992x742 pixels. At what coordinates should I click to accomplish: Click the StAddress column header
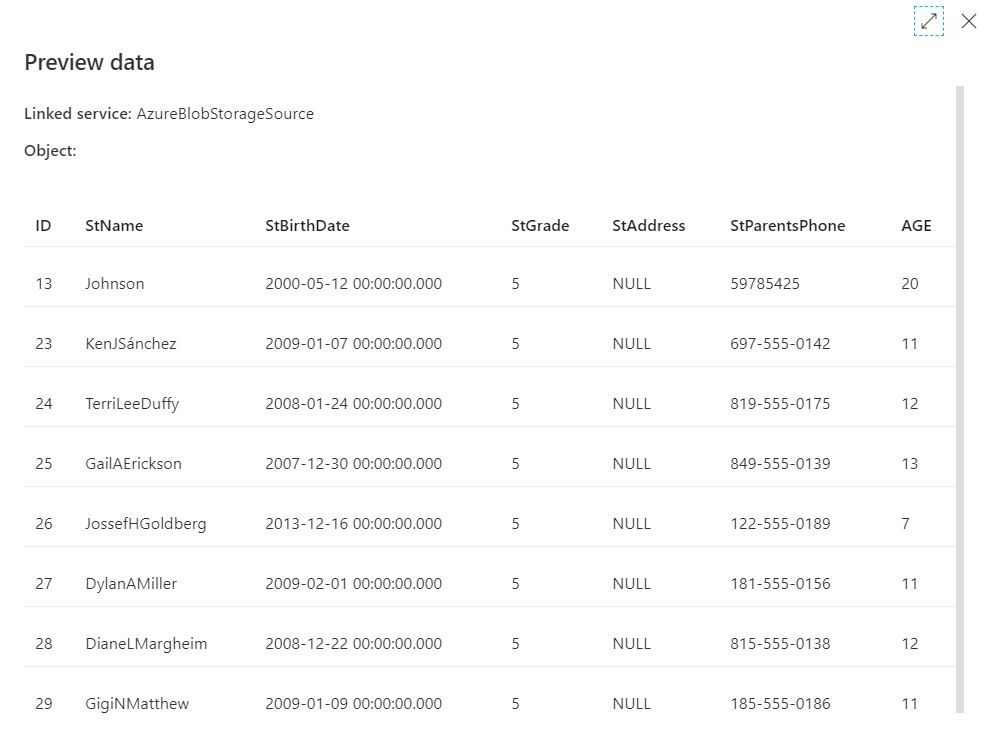tap(648, 225)
